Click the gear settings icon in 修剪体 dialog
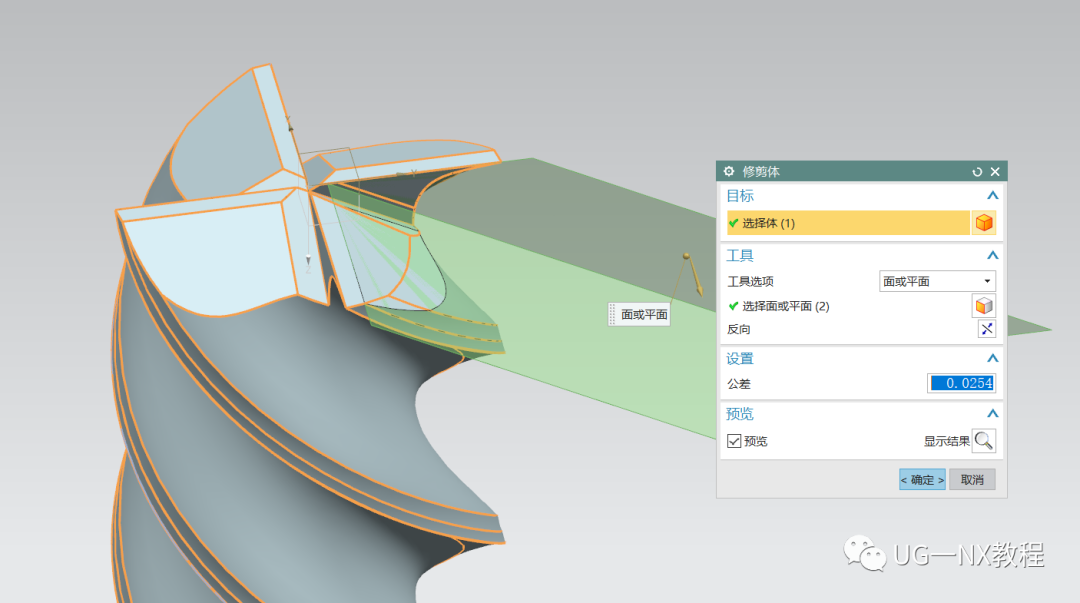The image size is (1080, 603). pyautogui.click(x=729, y=171)
